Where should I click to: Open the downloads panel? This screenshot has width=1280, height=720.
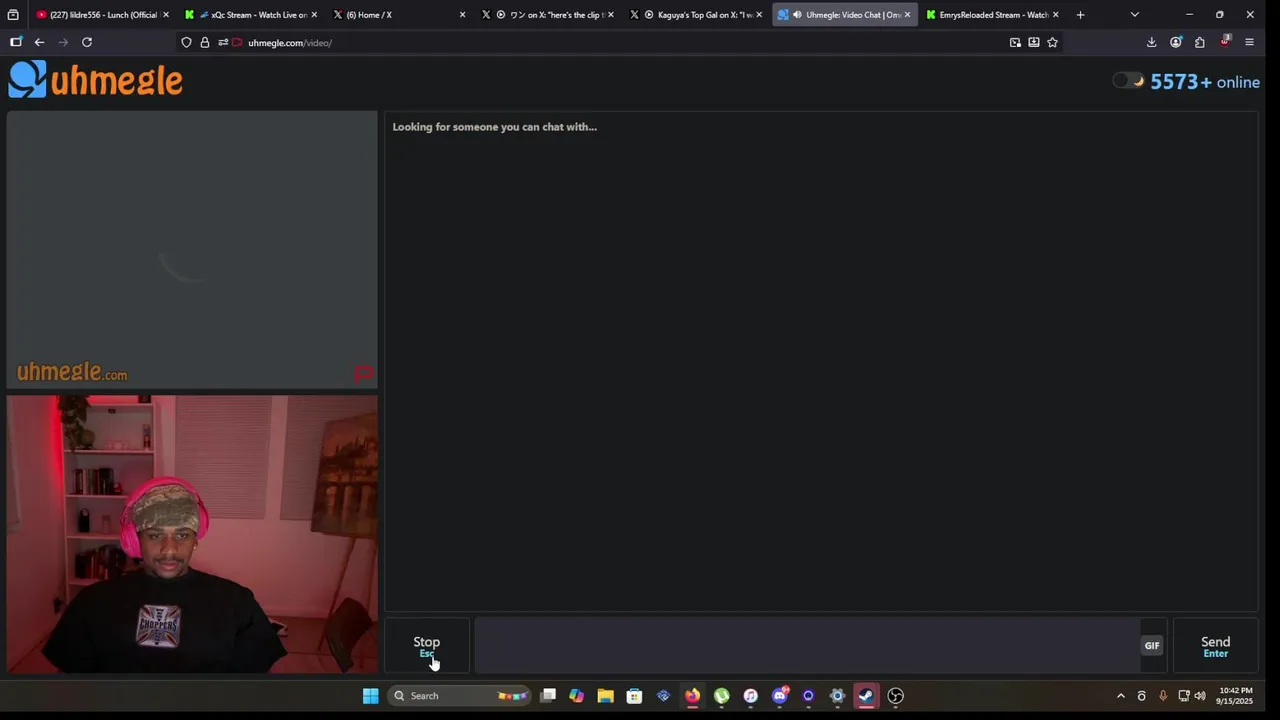click(1151, 42)
